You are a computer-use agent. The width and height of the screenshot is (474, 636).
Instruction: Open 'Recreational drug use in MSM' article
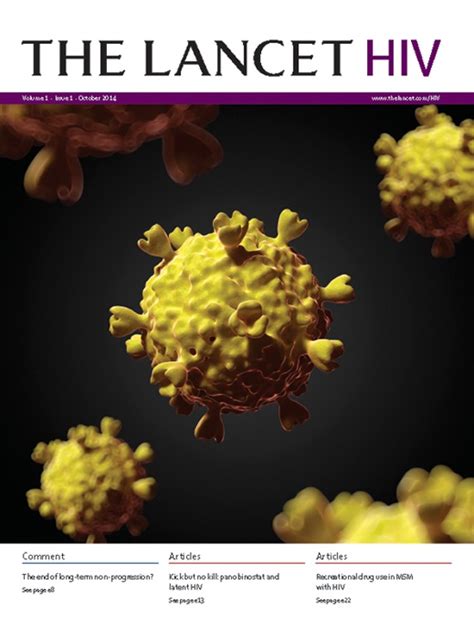pos(365,581)
